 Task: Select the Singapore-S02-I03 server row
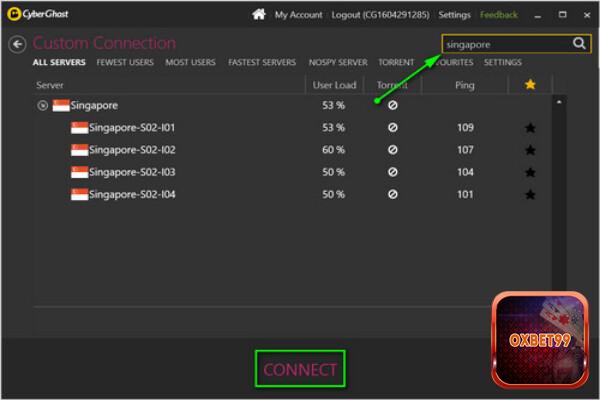point(292,172)
